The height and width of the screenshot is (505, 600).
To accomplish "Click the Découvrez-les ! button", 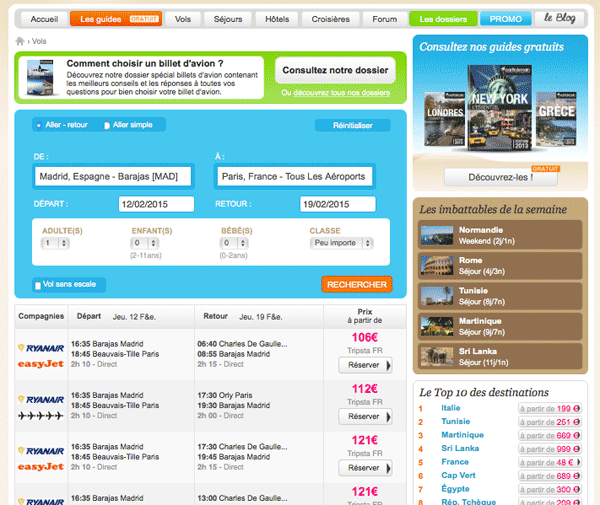I will coord(501,177).
